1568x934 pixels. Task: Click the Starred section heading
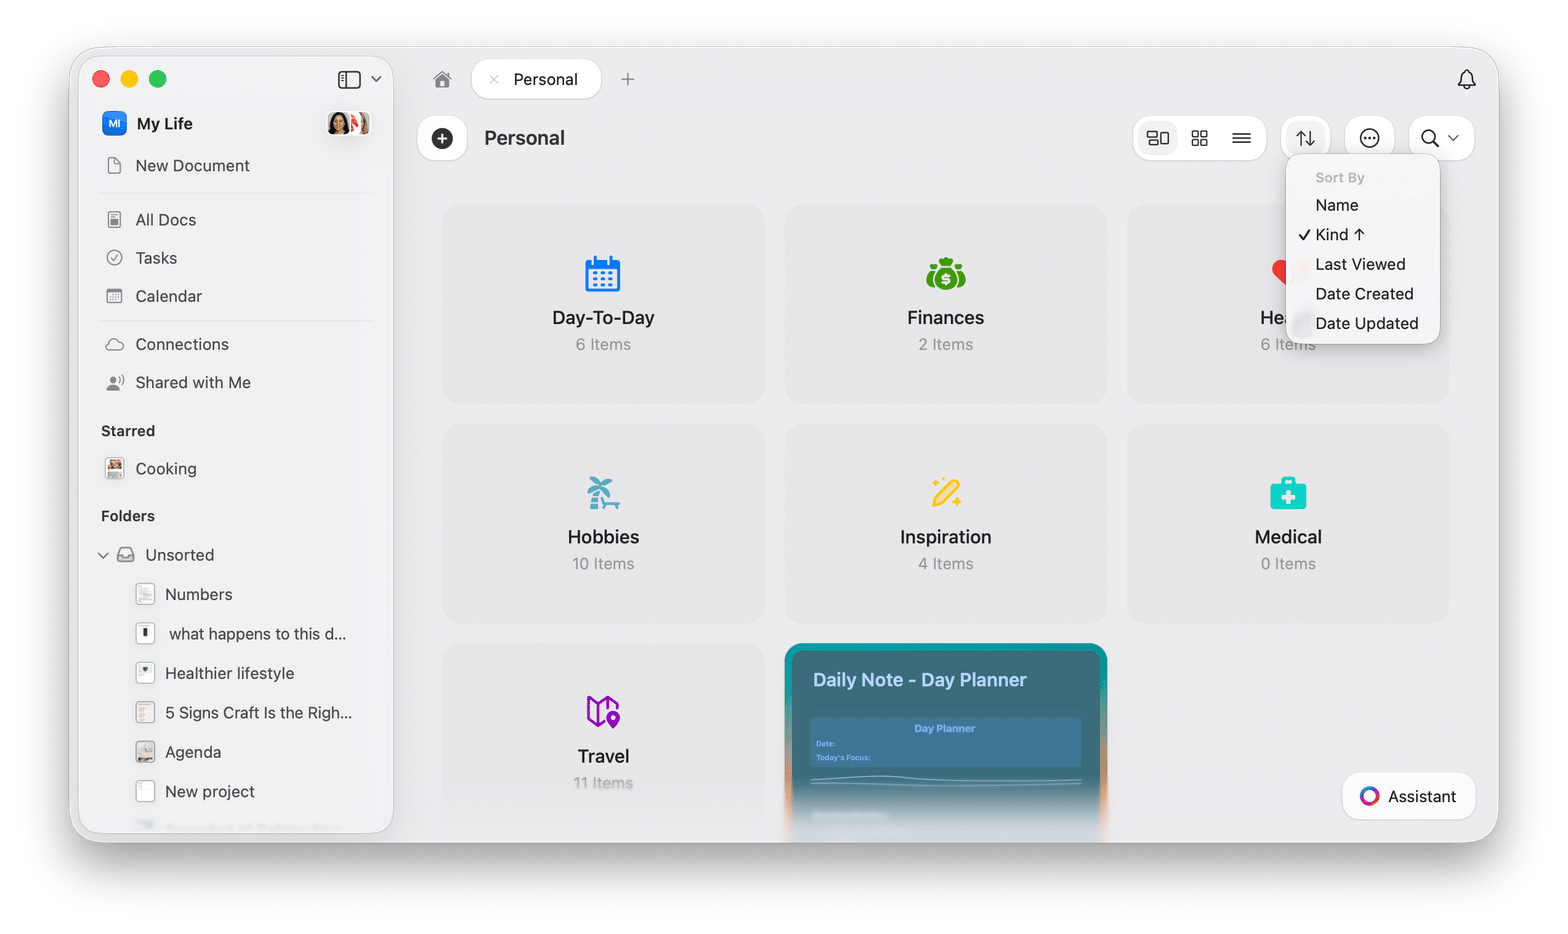(128, 431)
